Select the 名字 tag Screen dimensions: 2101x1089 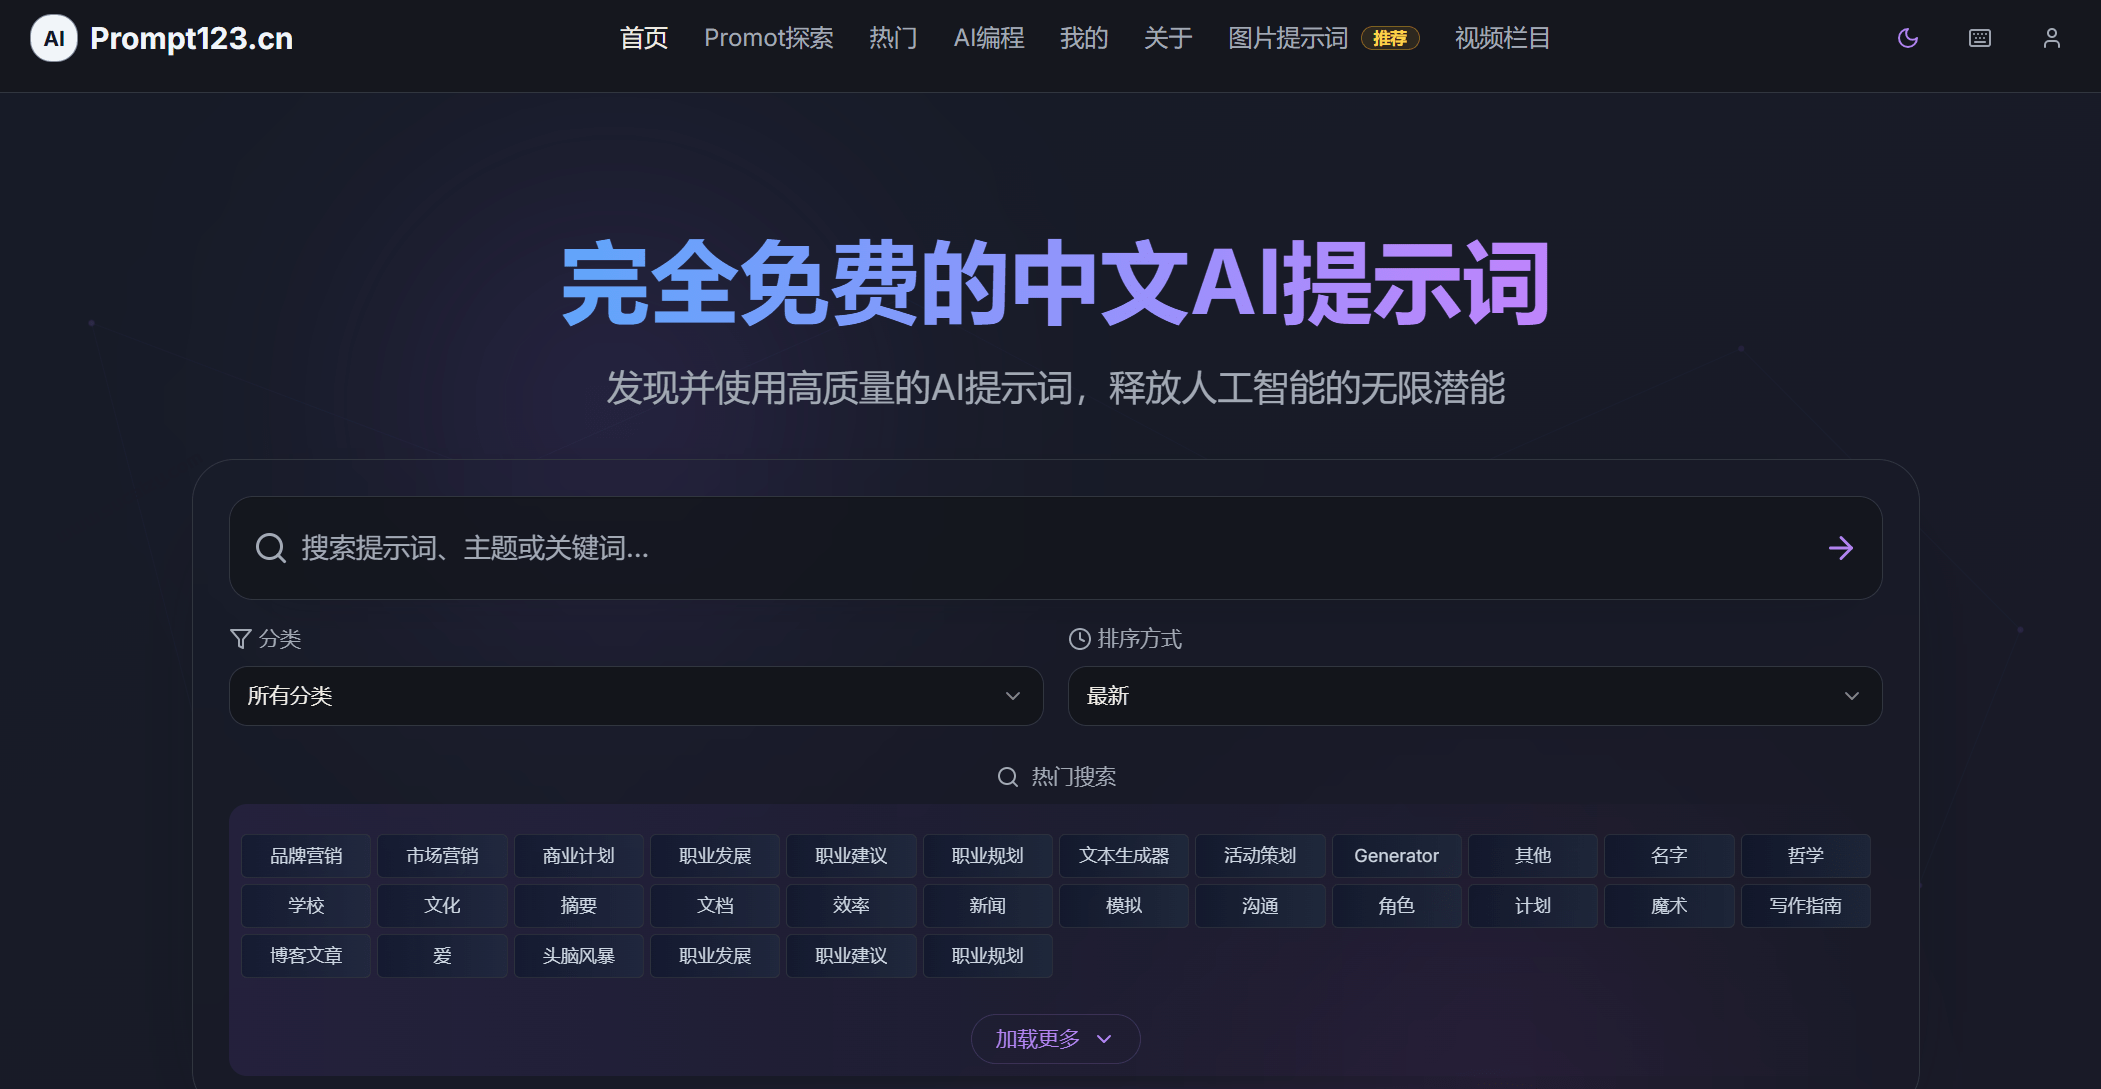1669,856
